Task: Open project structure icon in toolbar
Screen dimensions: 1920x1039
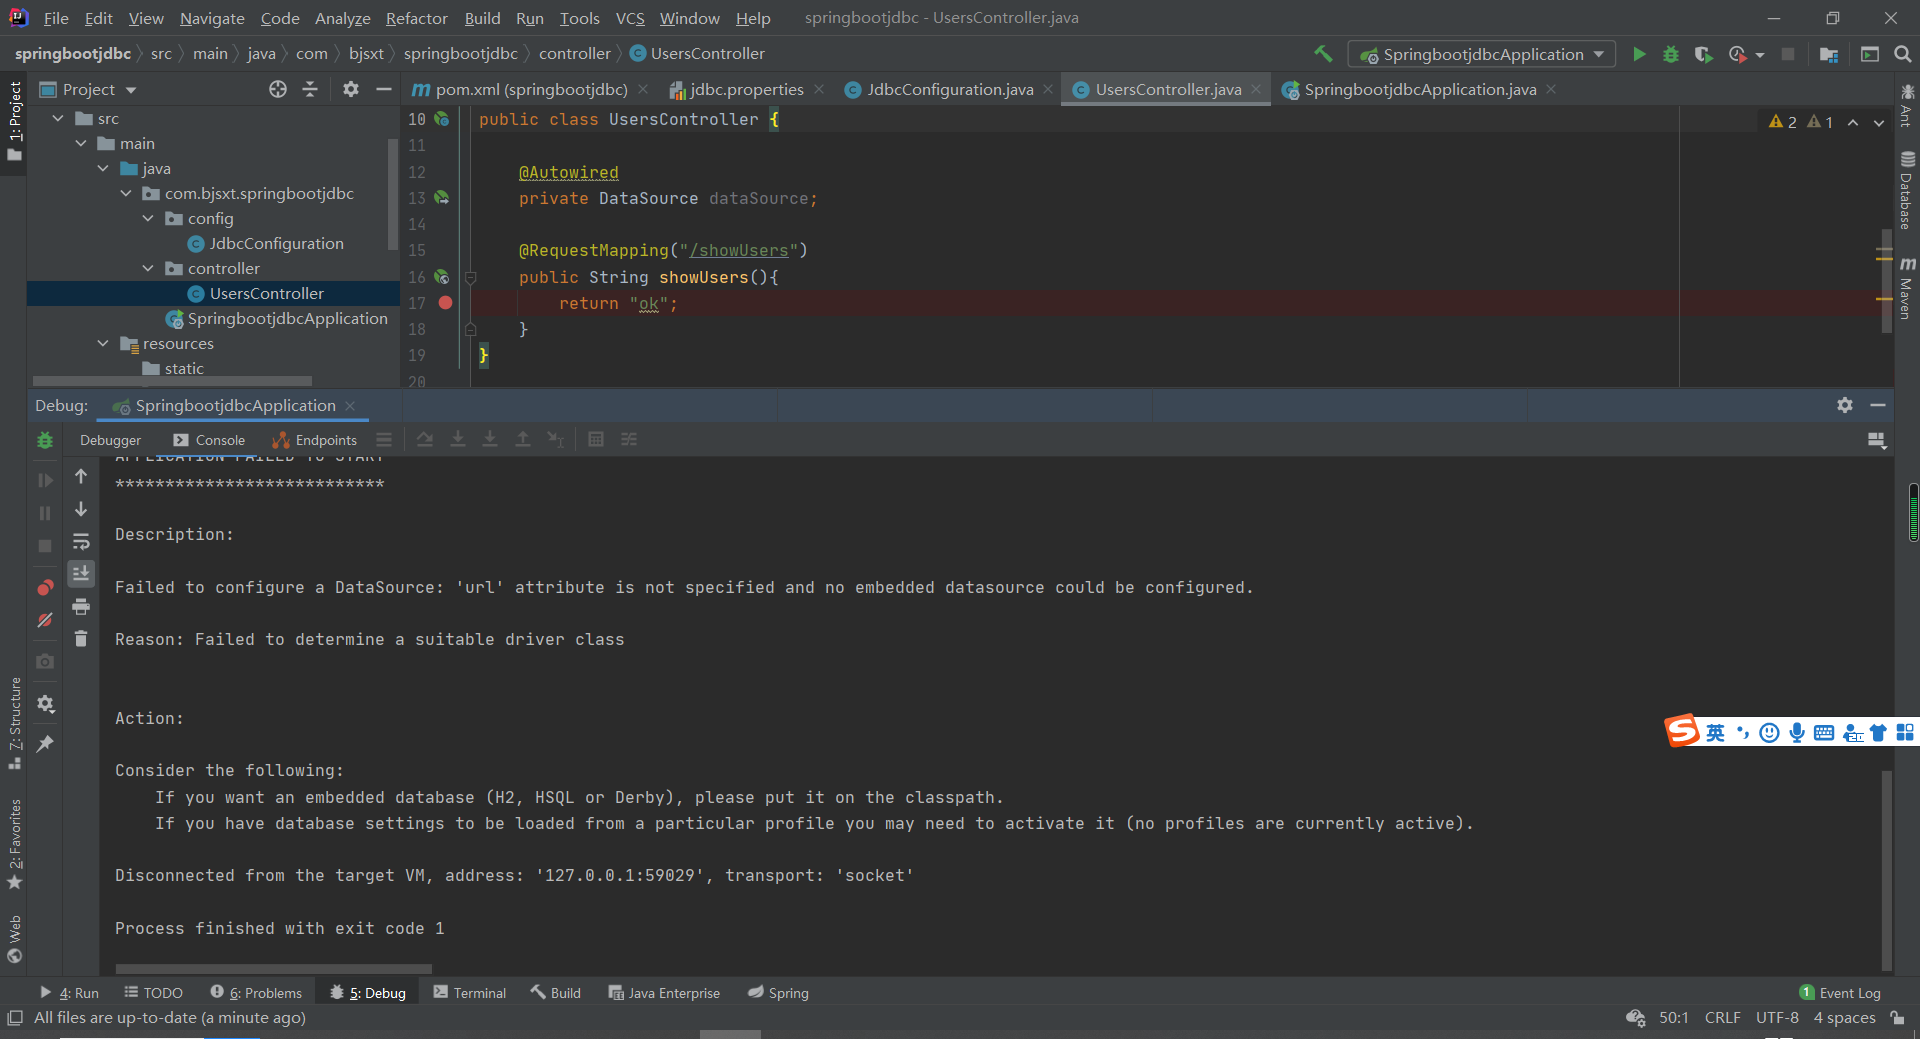Action: tap(1829, 54)
